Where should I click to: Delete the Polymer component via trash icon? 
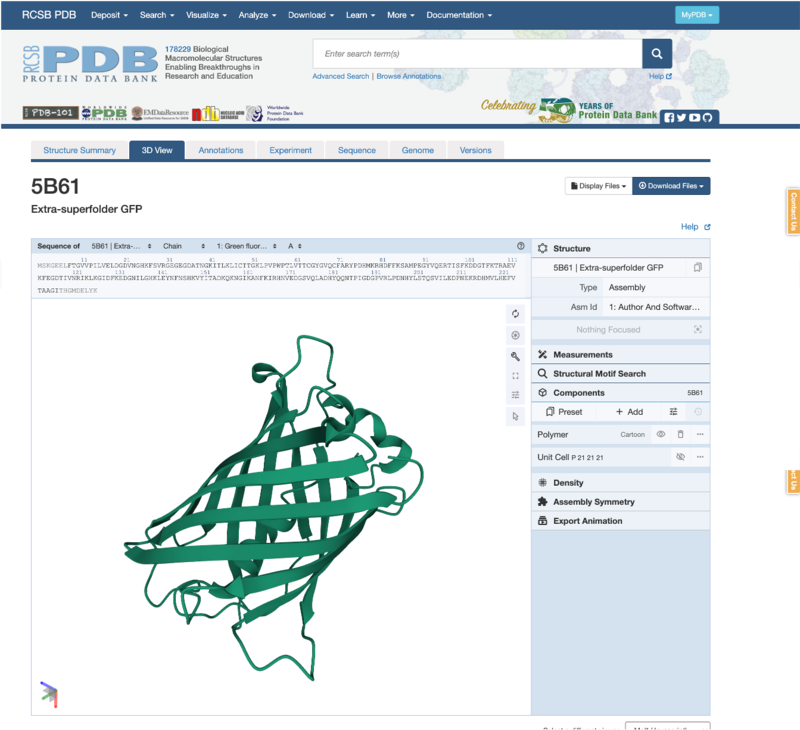point(680,434)
